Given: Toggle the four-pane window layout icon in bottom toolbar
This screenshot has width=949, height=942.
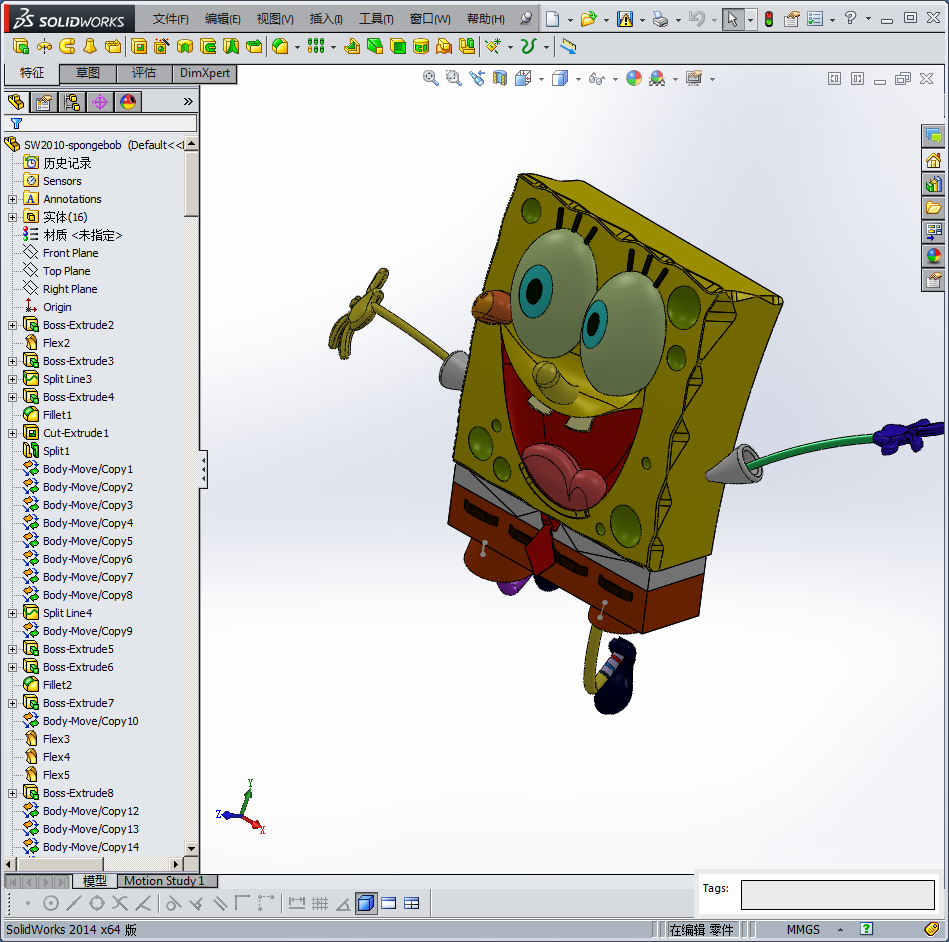Looking at the screenshot, I should (x=412, y=903).
